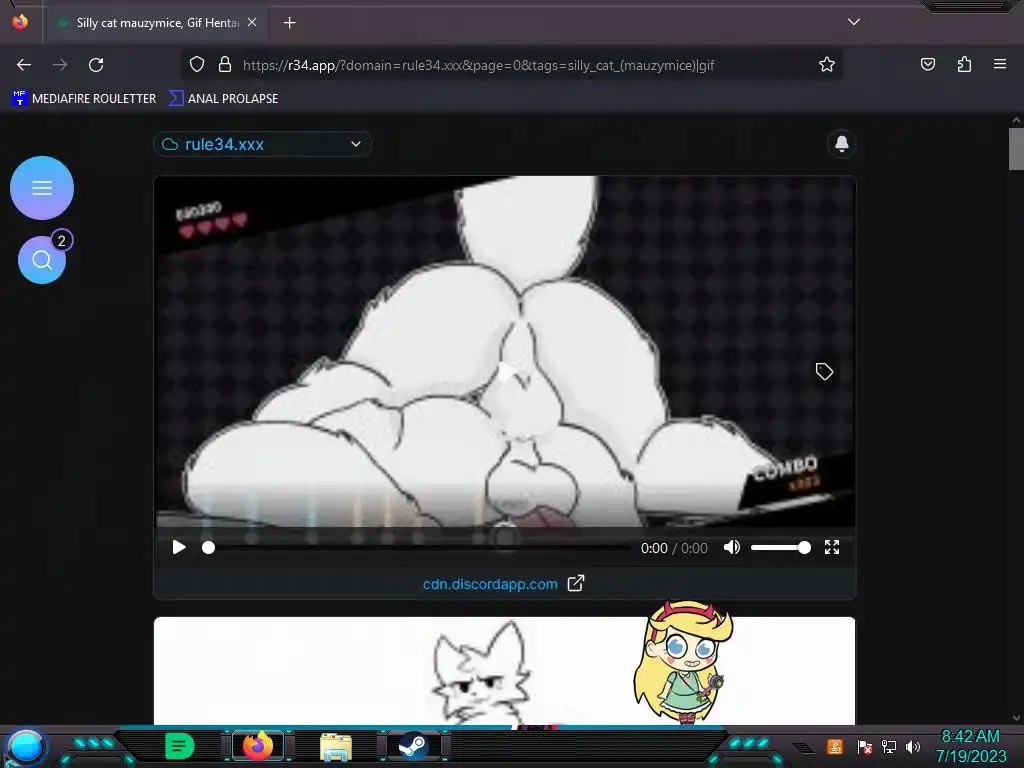This screenshot has height=768, width=1024.
Task: Open the MEDIAFIRE ROULETTER bookmark
Action: pyautogui.click(x=84, y=99)
